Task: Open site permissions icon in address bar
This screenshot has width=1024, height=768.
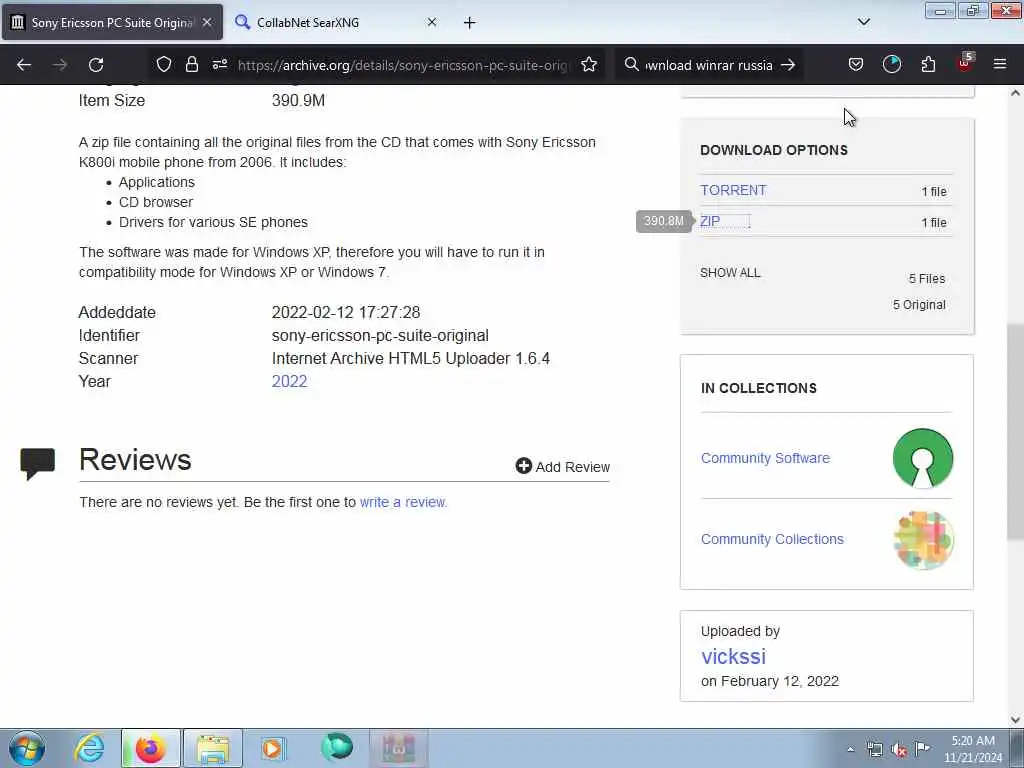Action: click(x=220, y=65)
